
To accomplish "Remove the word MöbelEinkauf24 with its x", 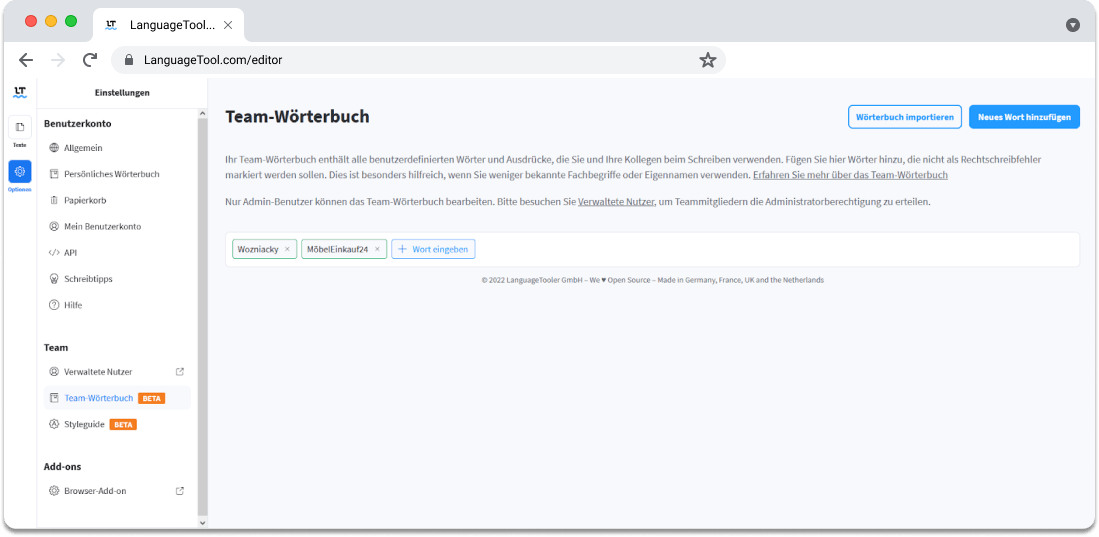I will pyautogui.click(x=377, y=249).
